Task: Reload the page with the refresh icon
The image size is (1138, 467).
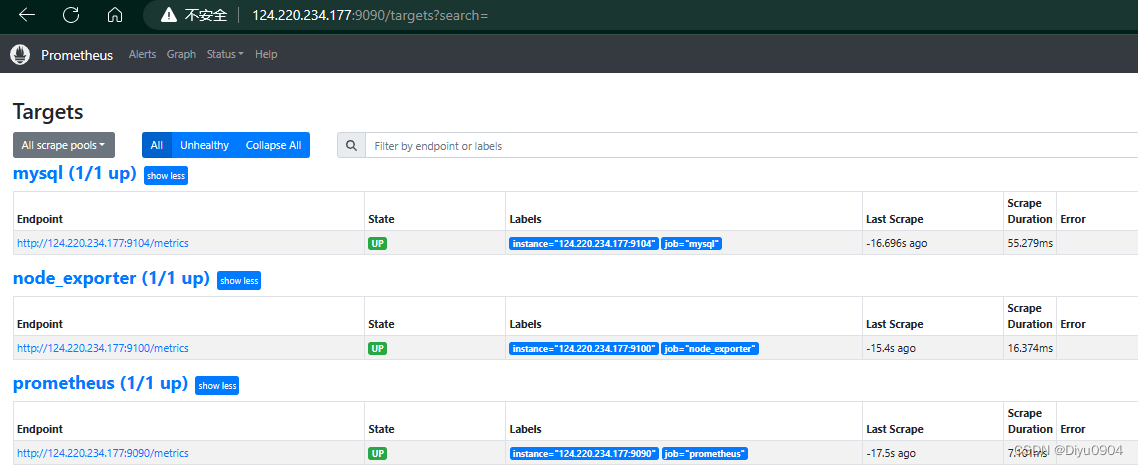Action: [x=71, y=15]
